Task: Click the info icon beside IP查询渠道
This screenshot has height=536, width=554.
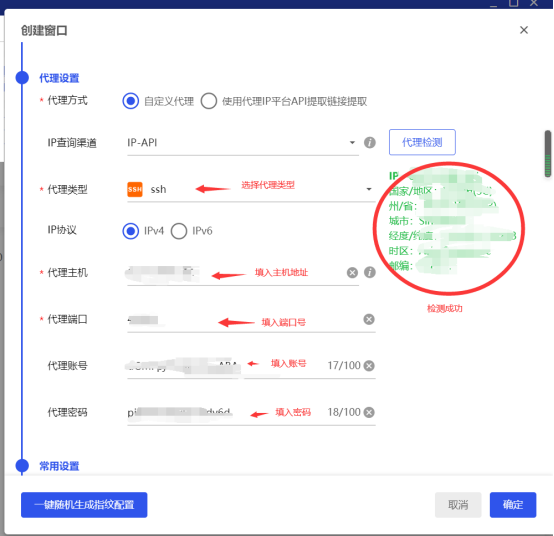Action: coord(370,143)
